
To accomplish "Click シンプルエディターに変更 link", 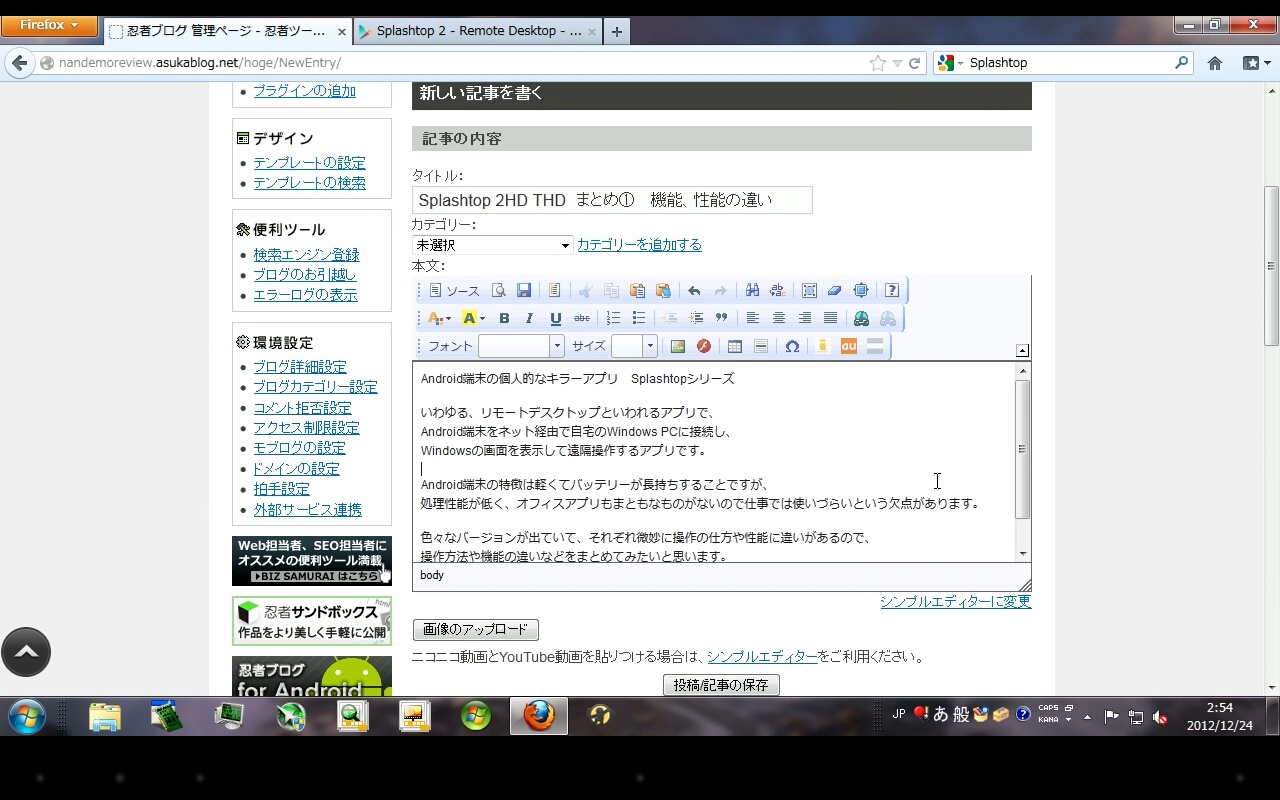I will coord(955,602).
